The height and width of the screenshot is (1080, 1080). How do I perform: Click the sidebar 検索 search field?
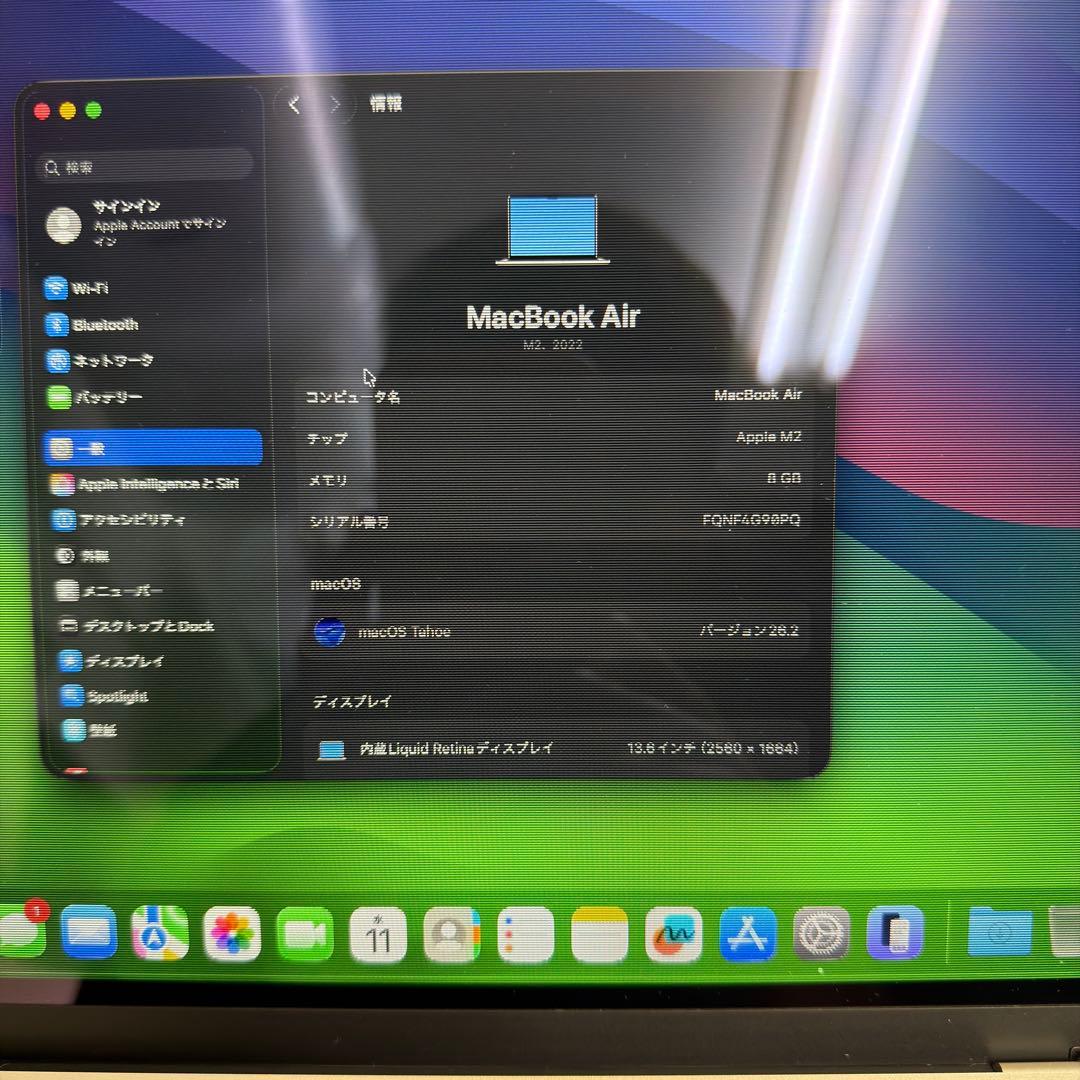144,167
